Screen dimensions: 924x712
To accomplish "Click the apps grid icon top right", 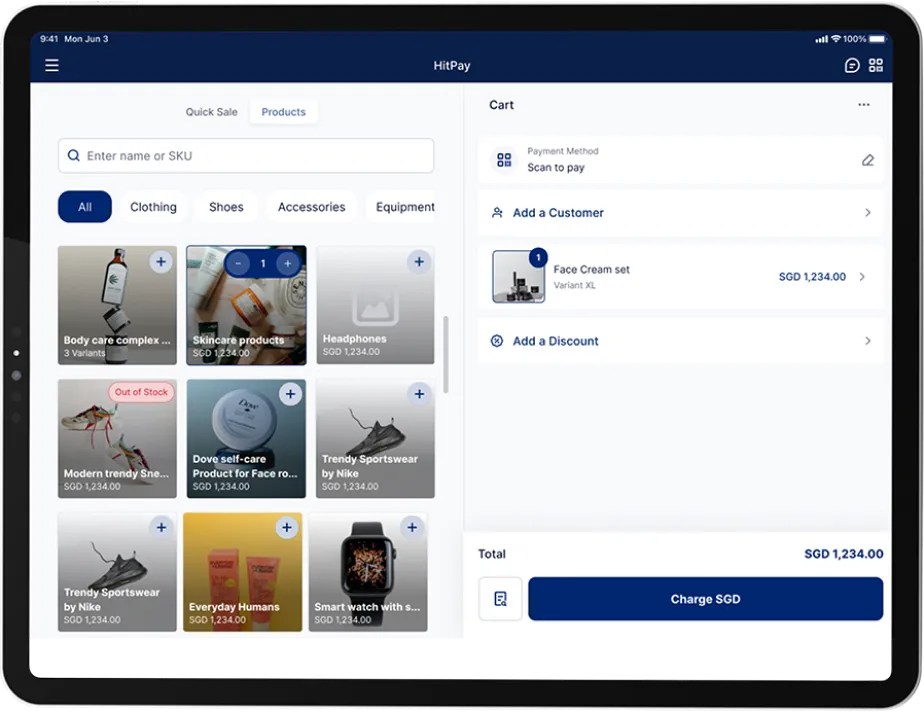I will 877,65.
